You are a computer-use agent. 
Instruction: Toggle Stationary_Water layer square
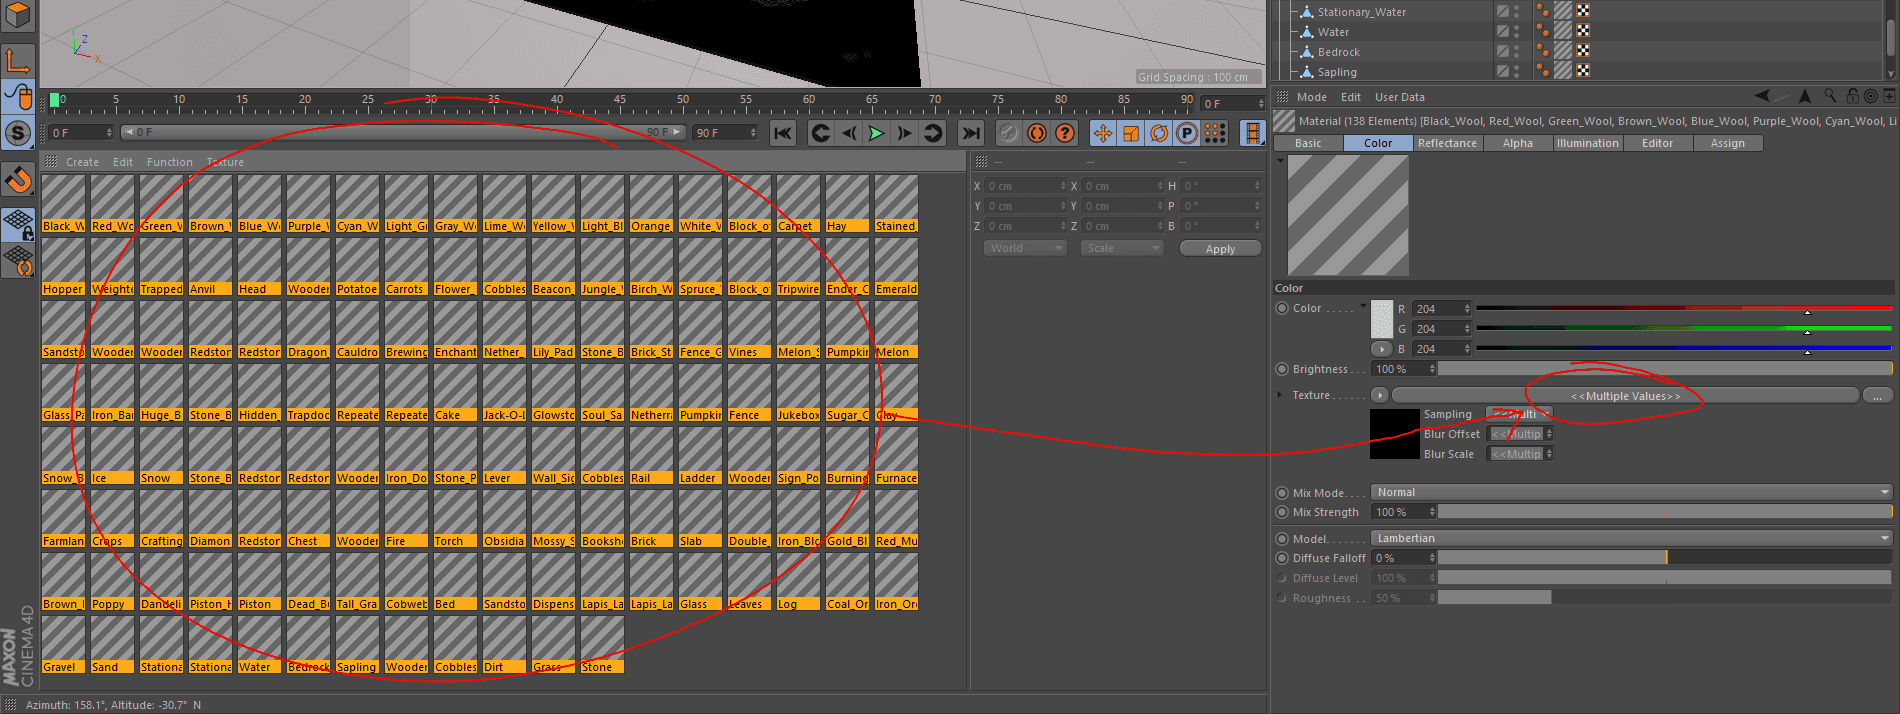1502,12
